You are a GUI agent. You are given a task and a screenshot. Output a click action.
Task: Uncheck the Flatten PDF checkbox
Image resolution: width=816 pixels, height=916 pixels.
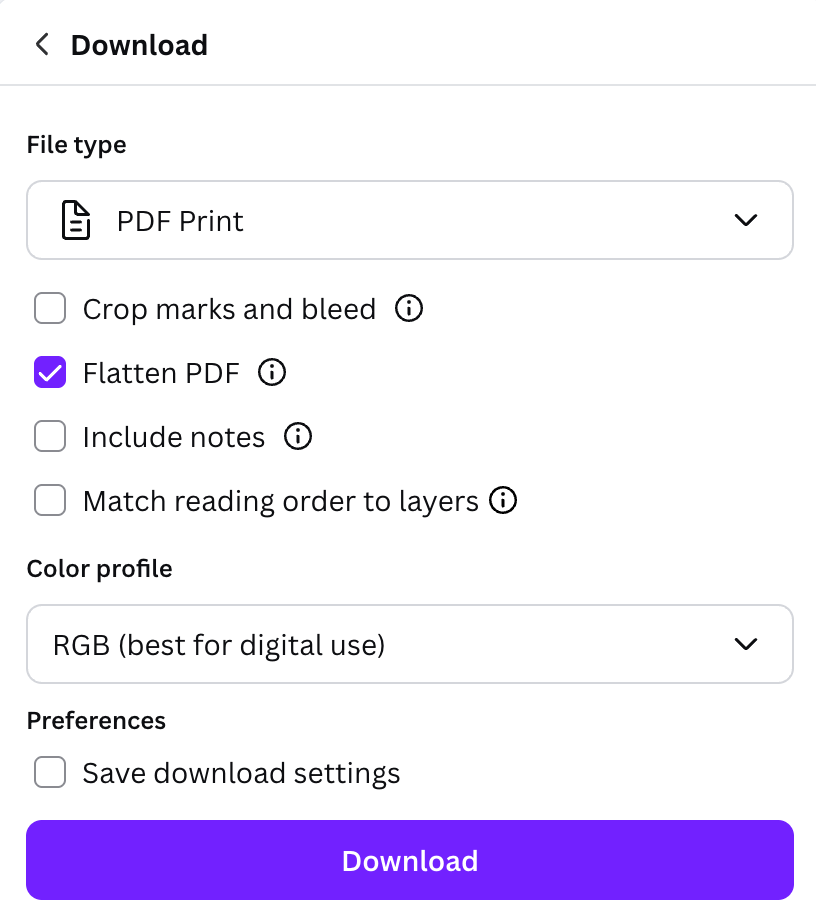[50, 373]
